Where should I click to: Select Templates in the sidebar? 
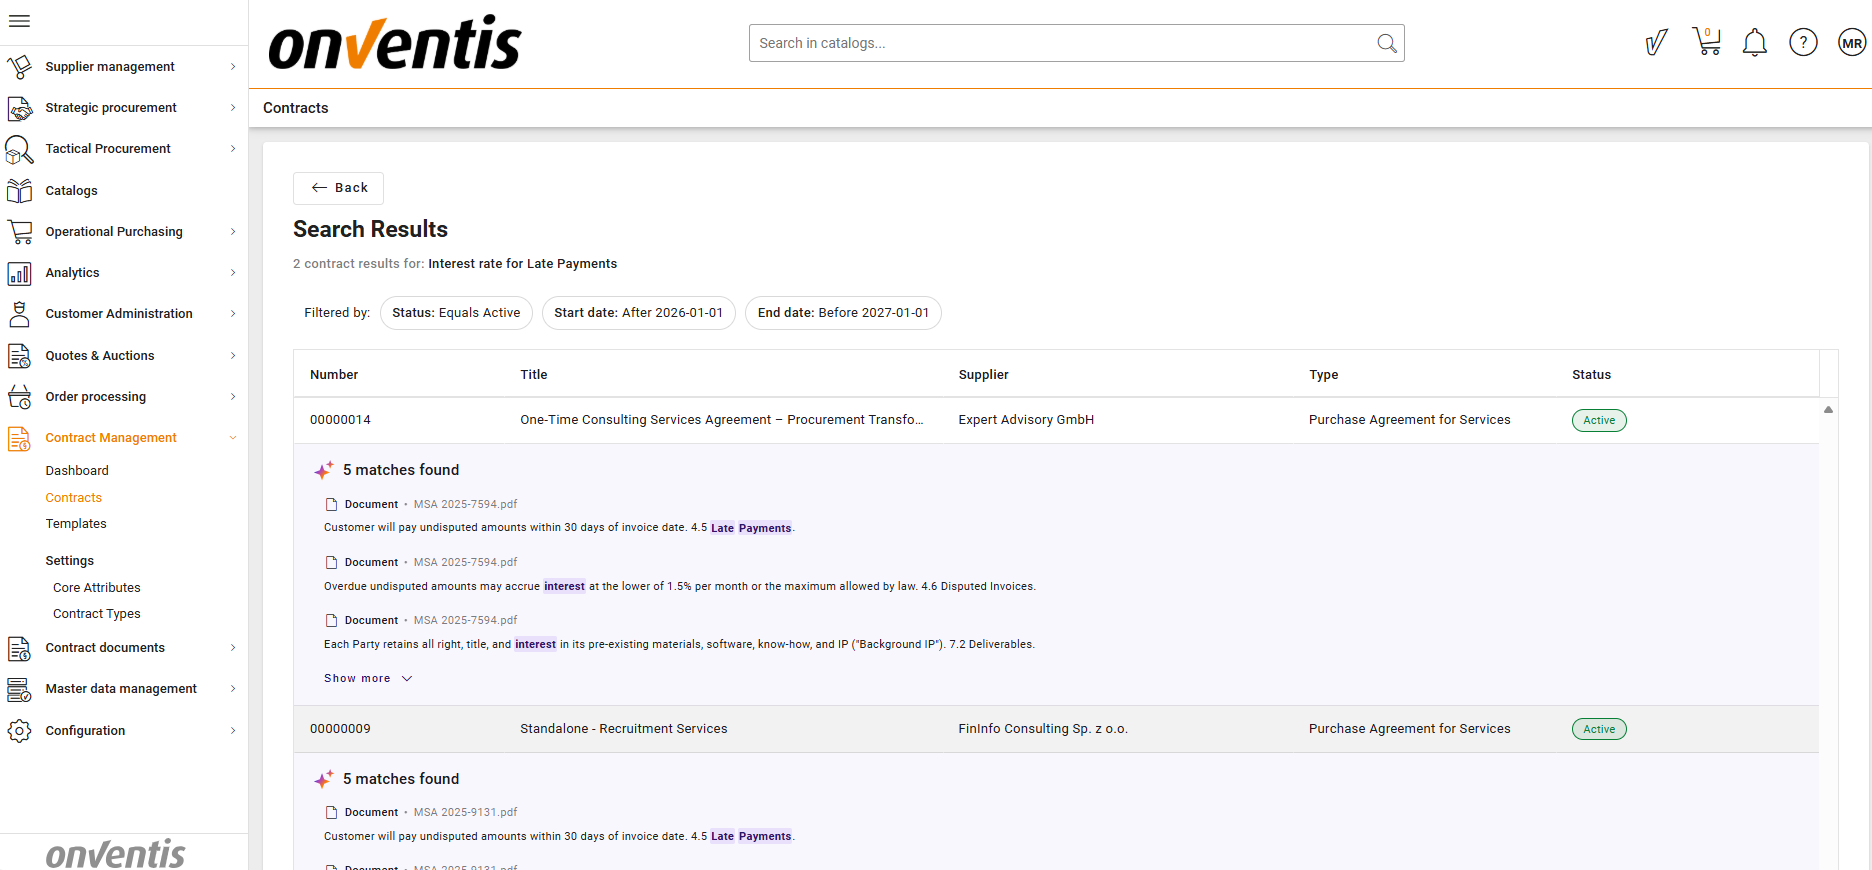pyautogui.click(x=76, y=524)
